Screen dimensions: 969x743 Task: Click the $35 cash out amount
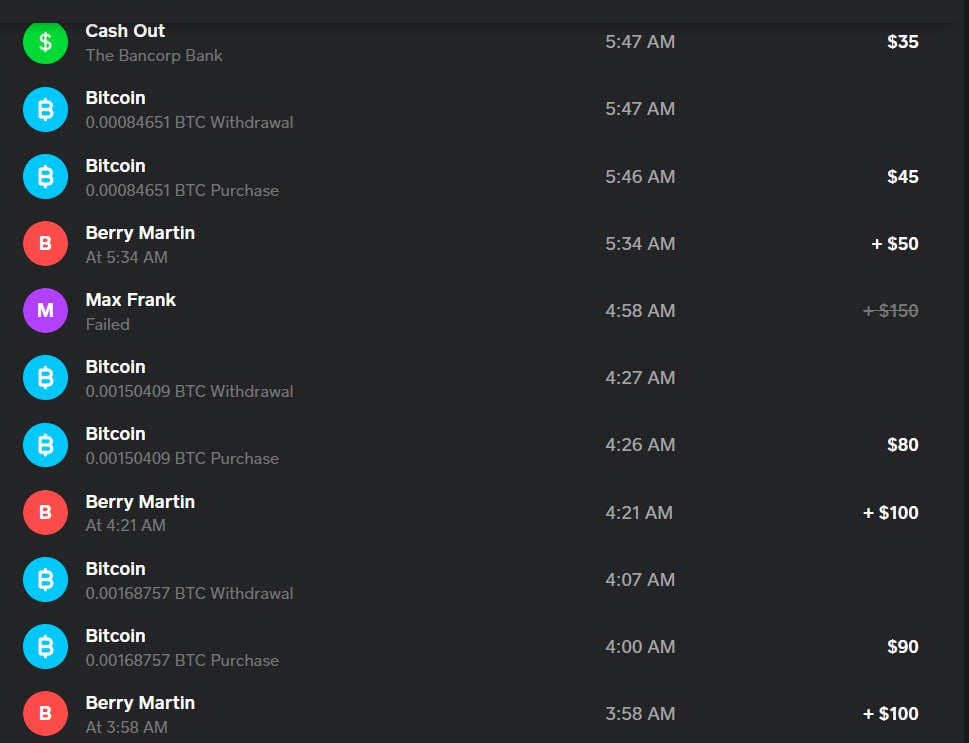[x=902, y=42]
